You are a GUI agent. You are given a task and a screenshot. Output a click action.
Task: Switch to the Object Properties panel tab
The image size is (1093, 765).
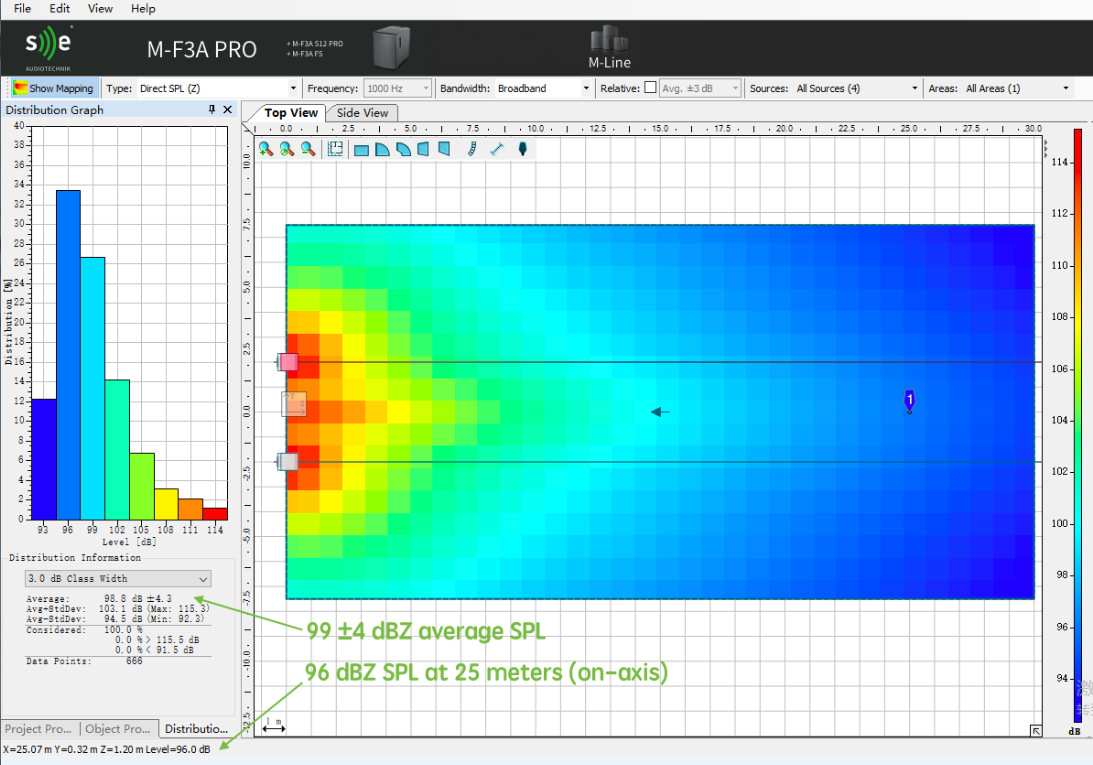pyautogui.click(x=117, y=729)
